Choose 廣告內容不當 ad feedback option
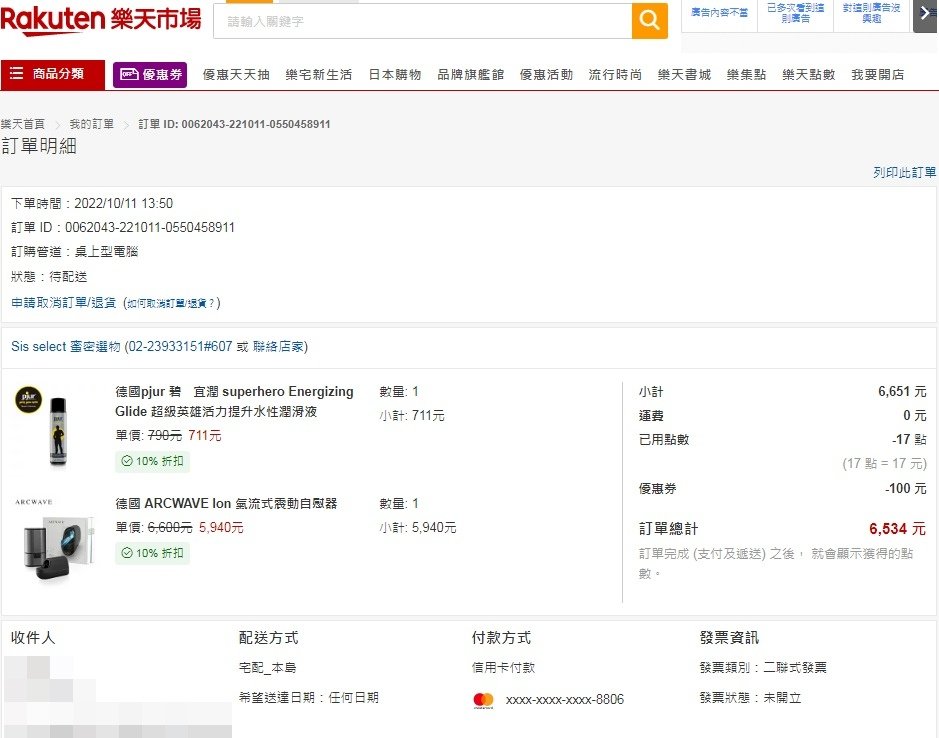 point(719,13)
